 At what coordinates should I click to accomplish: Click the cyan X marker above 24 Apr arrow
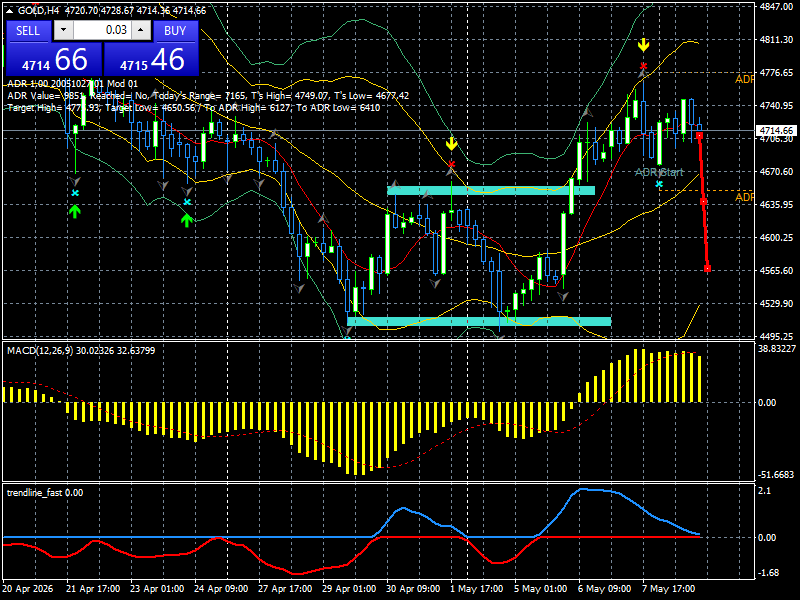(187, 202)
